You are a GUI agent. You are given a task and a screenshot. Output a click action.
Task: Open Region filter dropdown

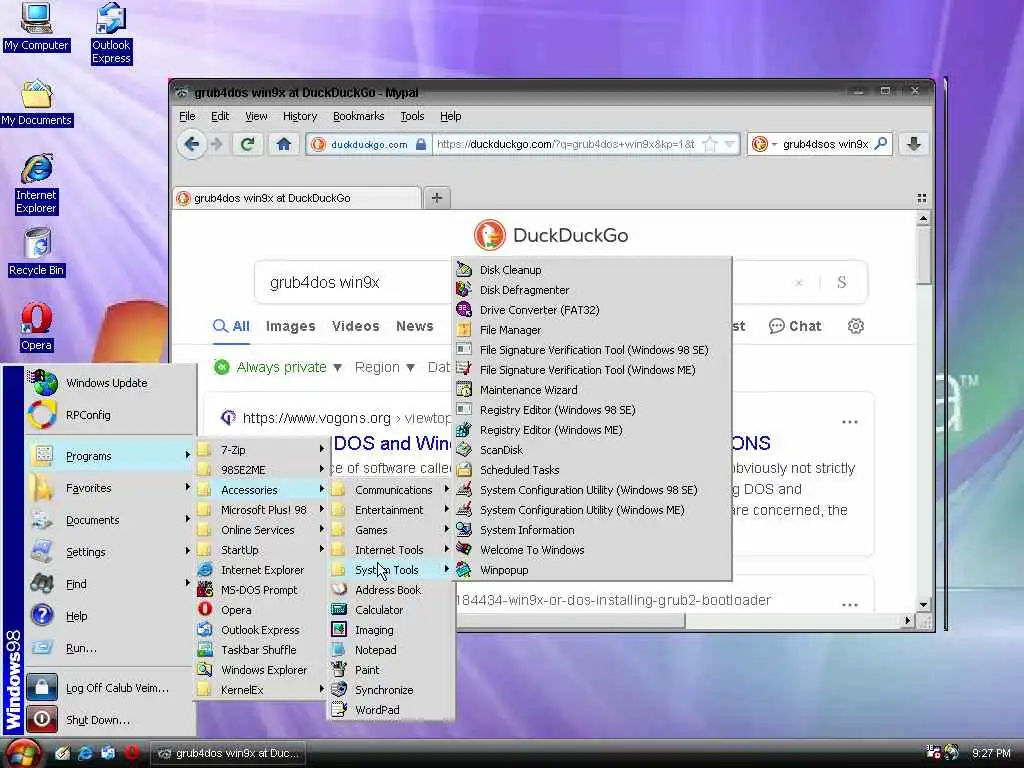click(x=384, y=367)
